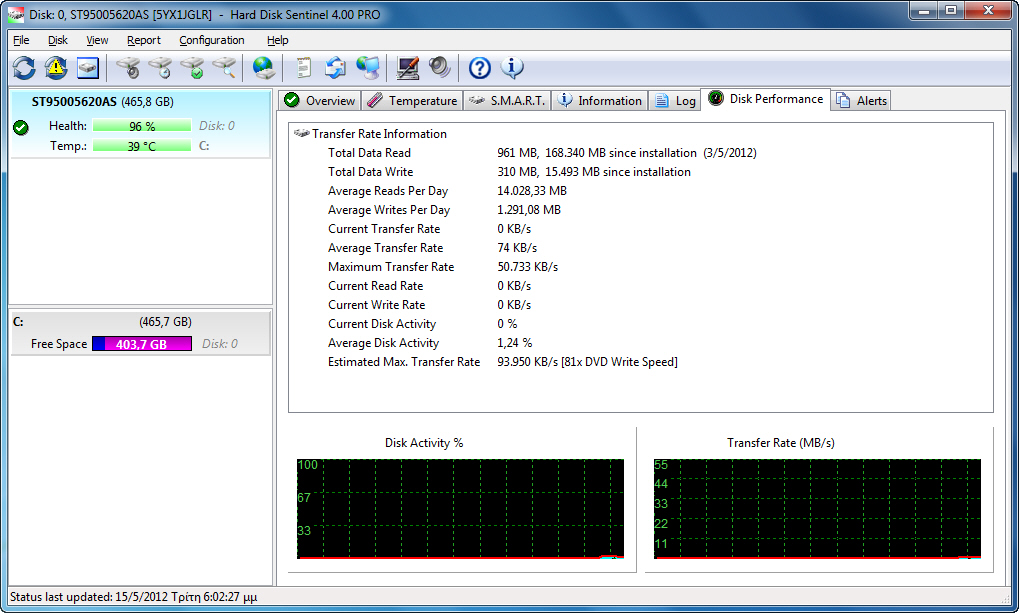Viewport: 1019px width, 613px height.
Task: Click the globe over disk toolbar icon
Action: tap(264, 68)
